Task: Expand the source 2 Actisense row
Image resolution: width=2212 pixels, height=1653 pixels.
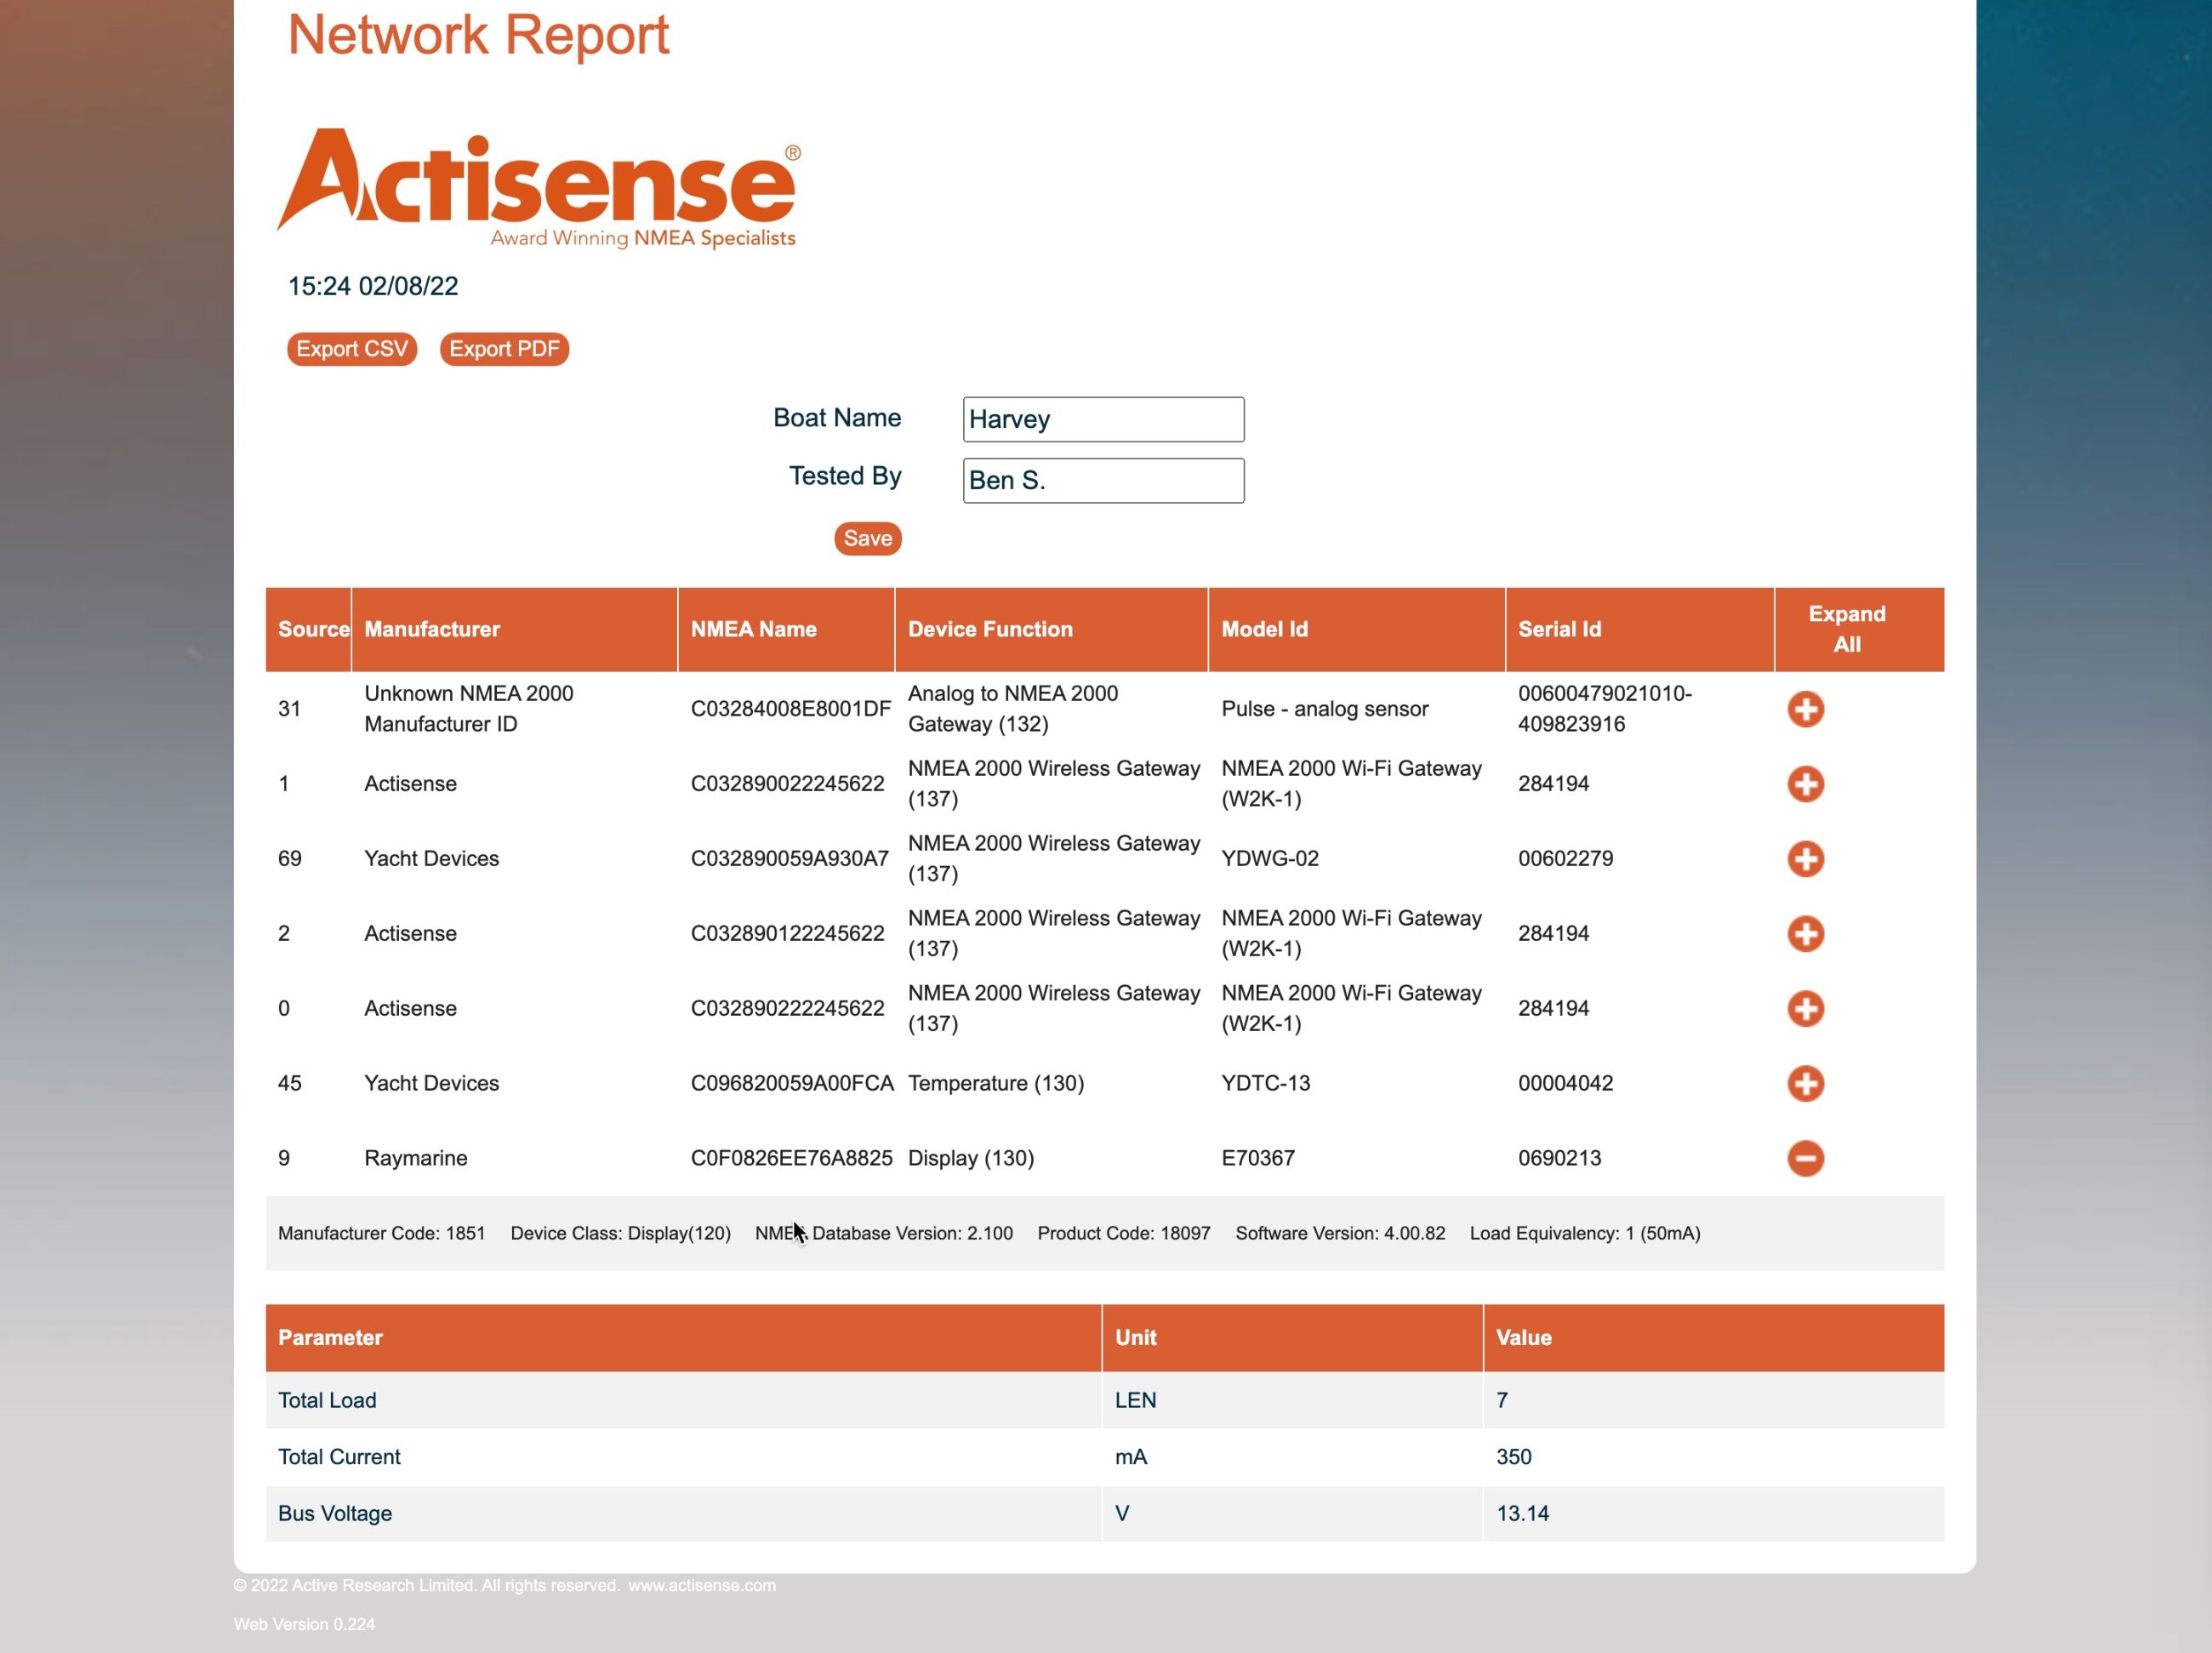Action: coord(1805,934)
